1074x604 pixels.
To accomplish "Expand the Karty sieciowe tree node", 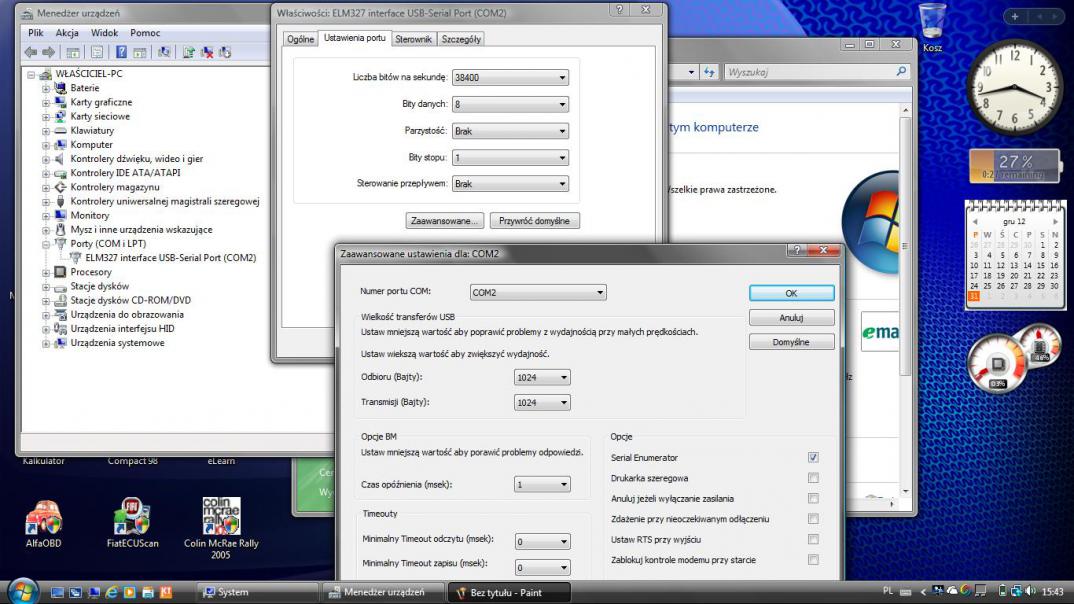I will [x=46, y=116].
